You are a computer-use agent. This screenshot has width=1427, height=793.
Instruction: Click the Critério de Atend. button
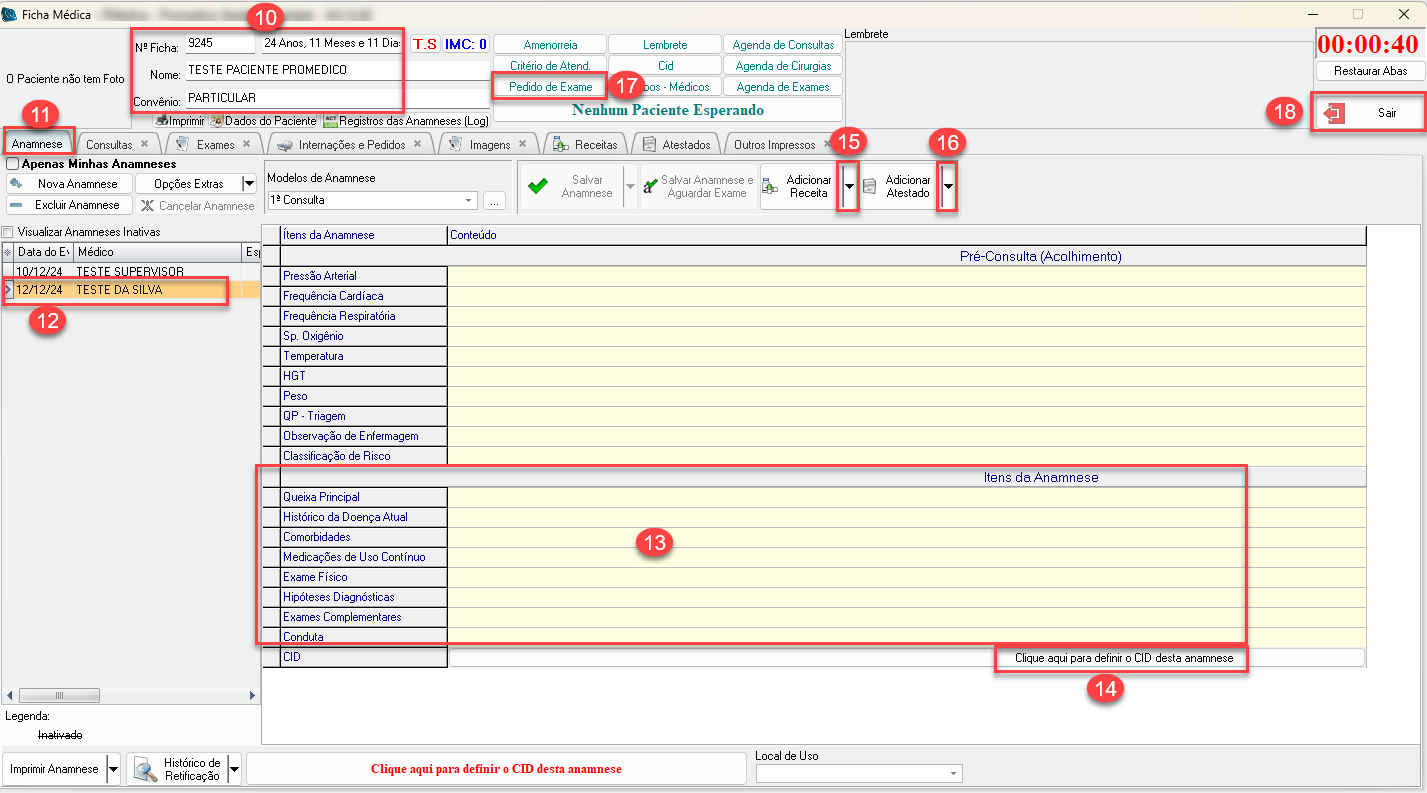click(550, 66)
